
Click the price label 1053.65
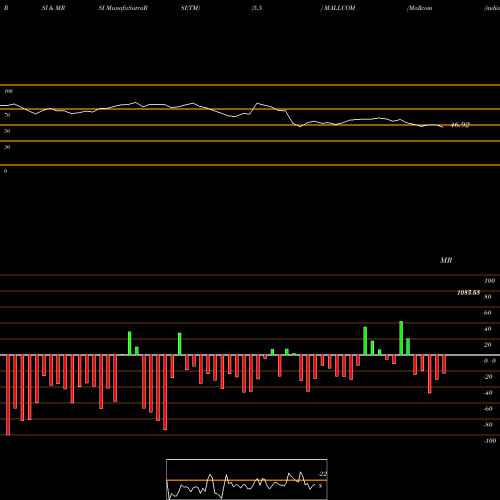coord(468,293)
